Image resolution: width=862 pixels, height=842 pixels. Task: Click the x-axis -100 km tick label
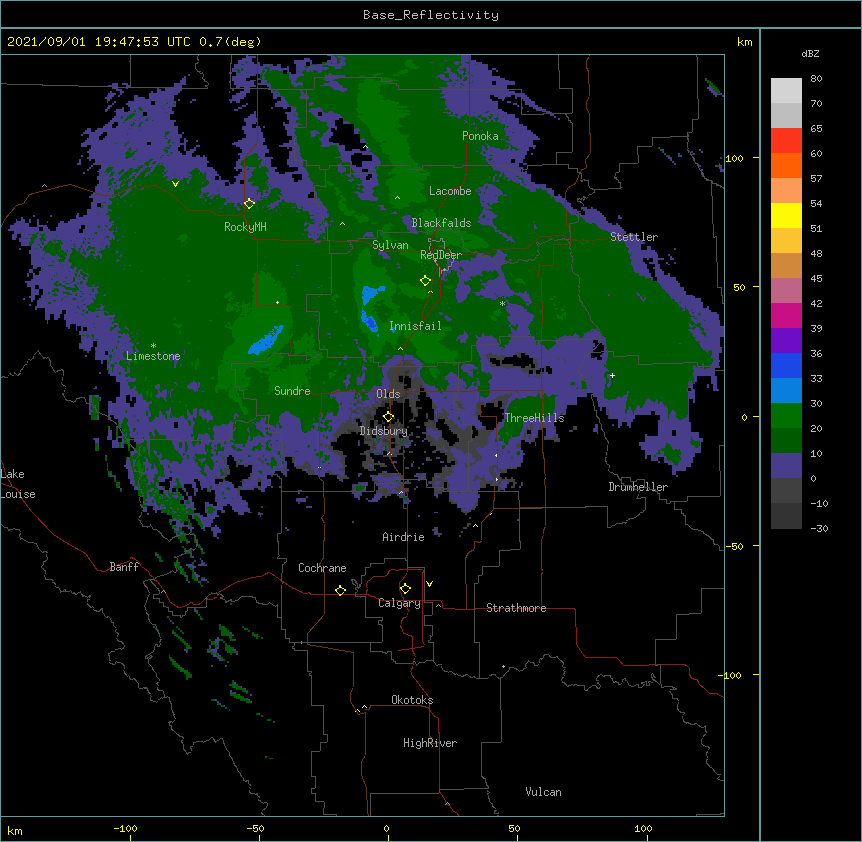click(125, 828)
